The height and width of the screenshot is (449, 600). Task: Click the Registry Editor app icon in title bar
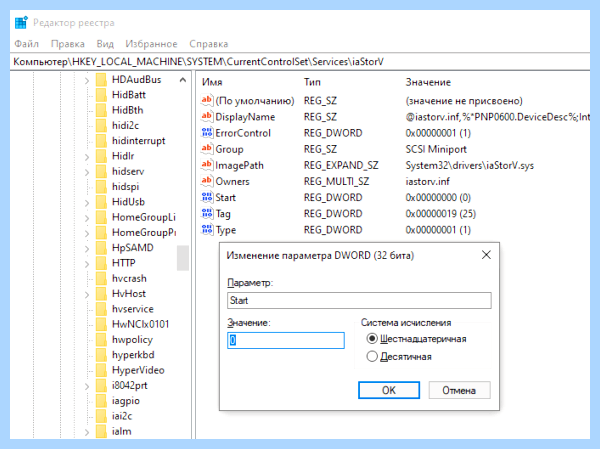coord(21,23)
